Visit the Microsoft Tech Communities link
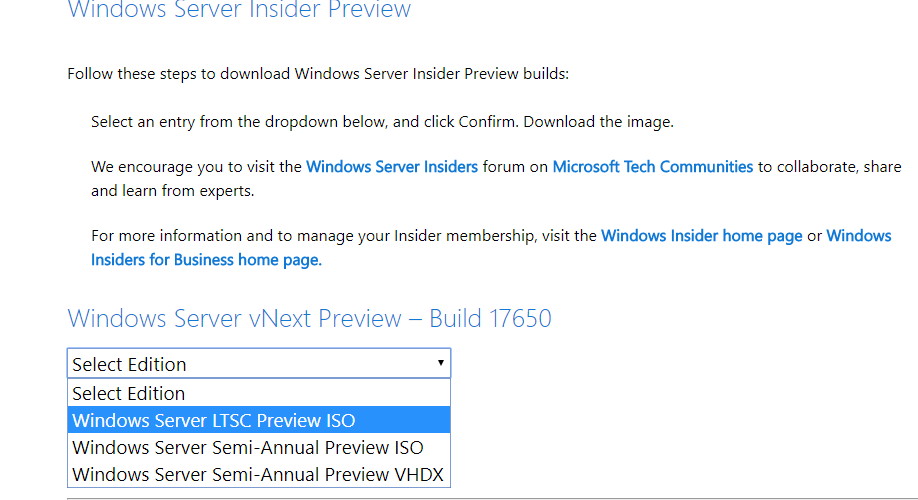 point(653,167)
